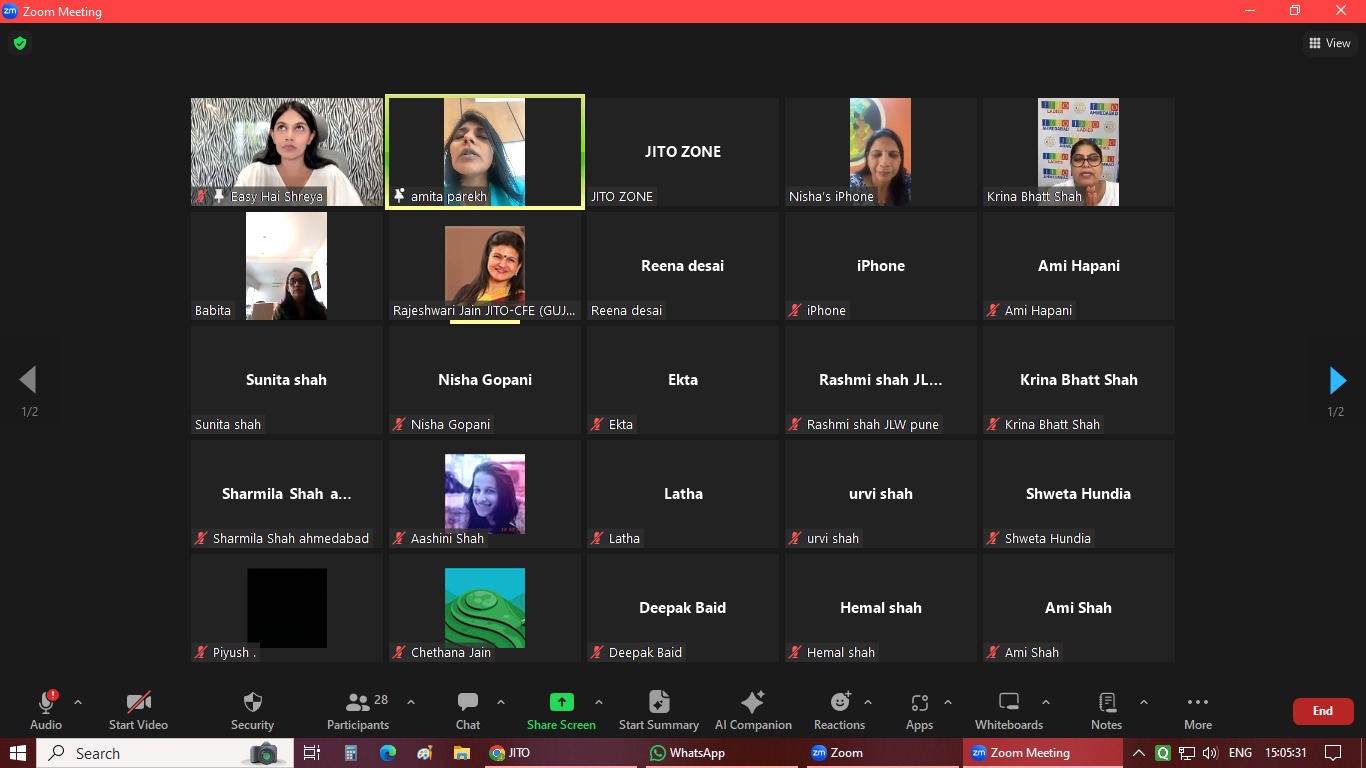Click the red End meeting button
The width and height of the screenshot is (1366, 768).
[1322, 711]
